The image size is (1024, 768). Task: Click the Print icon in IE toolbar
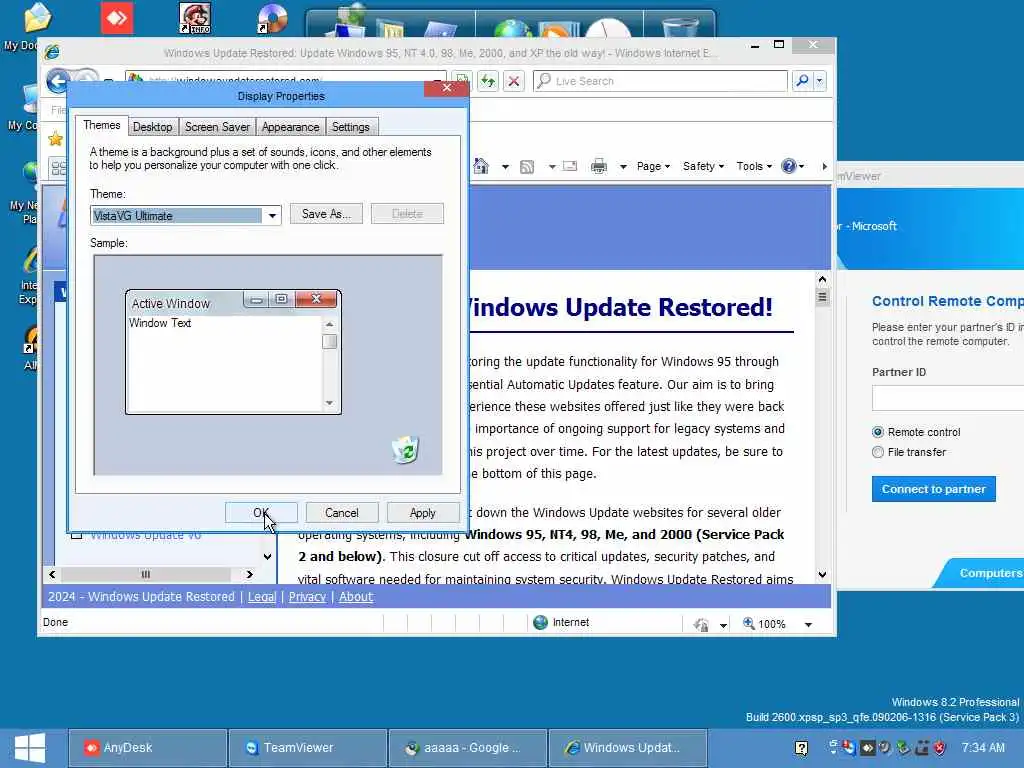click(598, 167)
